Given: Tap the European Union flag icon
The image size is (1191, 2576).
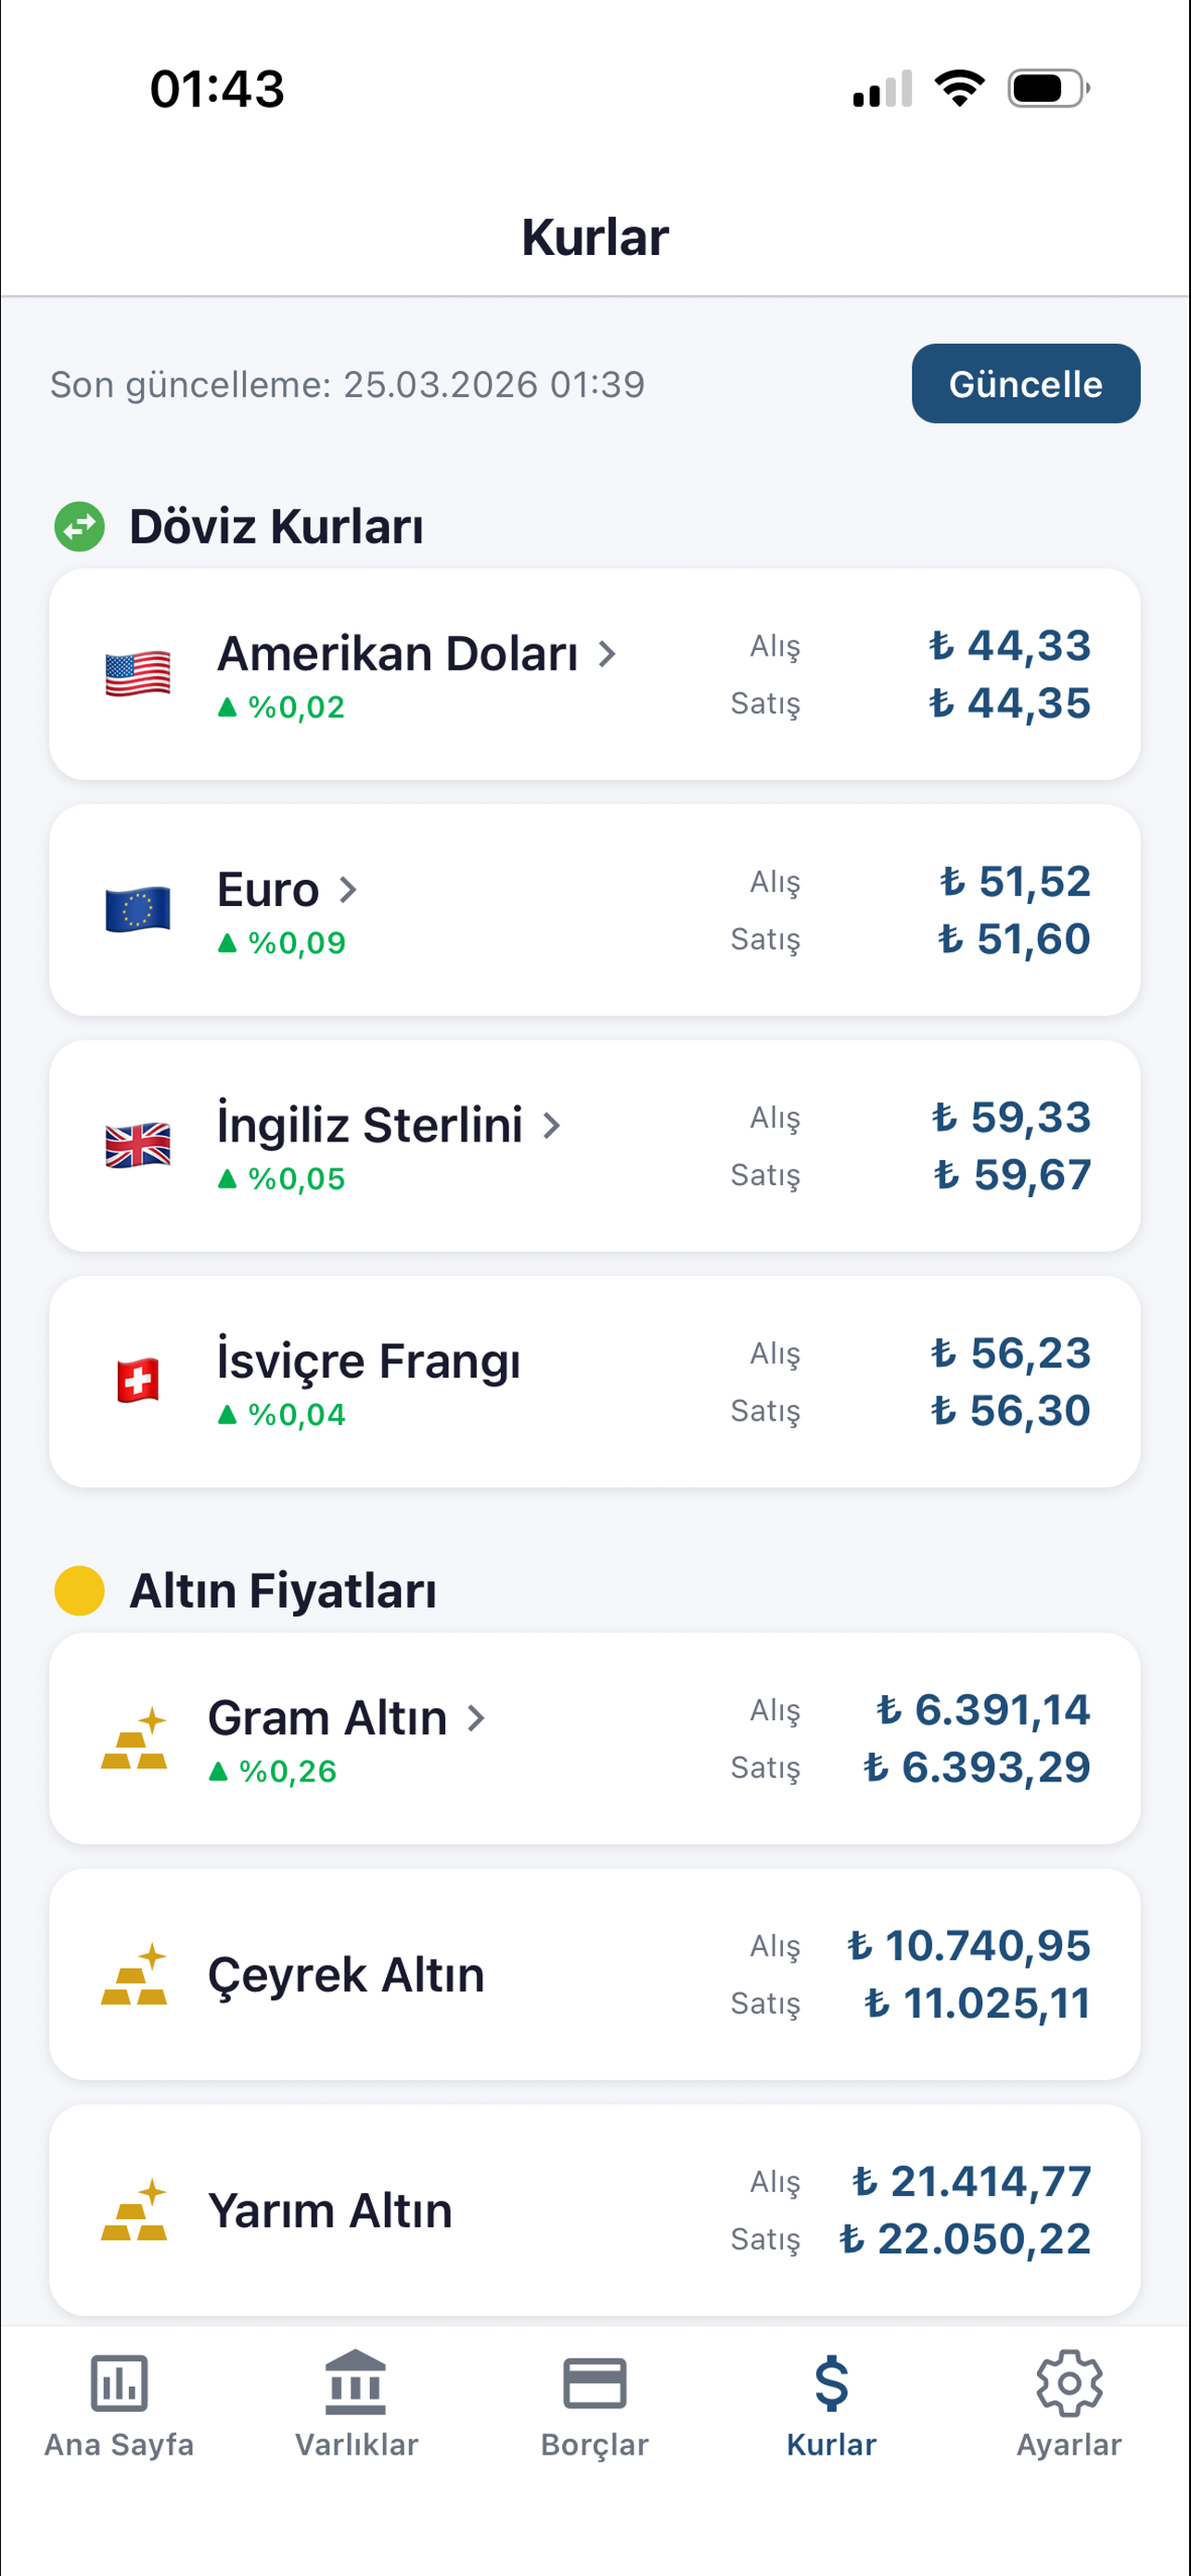Looking at the screenshot, I should (138, 910).
